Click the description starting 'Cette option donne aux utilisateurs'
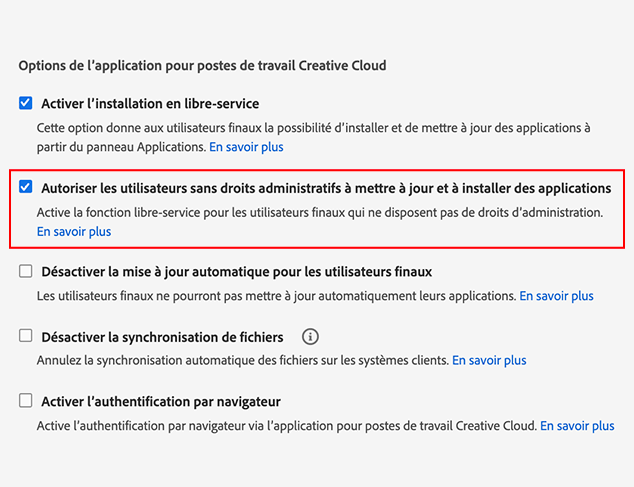Viewport: 634px width, 487px height. 313,128
